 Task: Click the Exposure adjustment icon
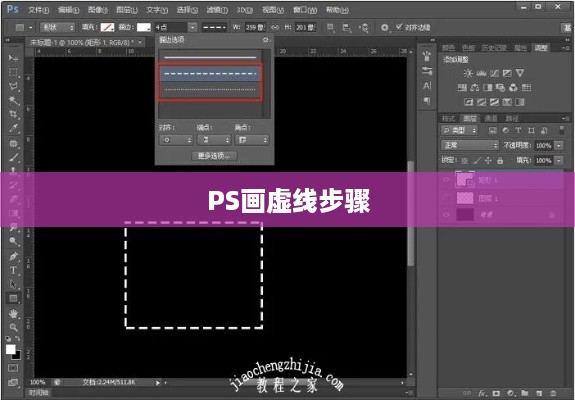coord(507,73)
